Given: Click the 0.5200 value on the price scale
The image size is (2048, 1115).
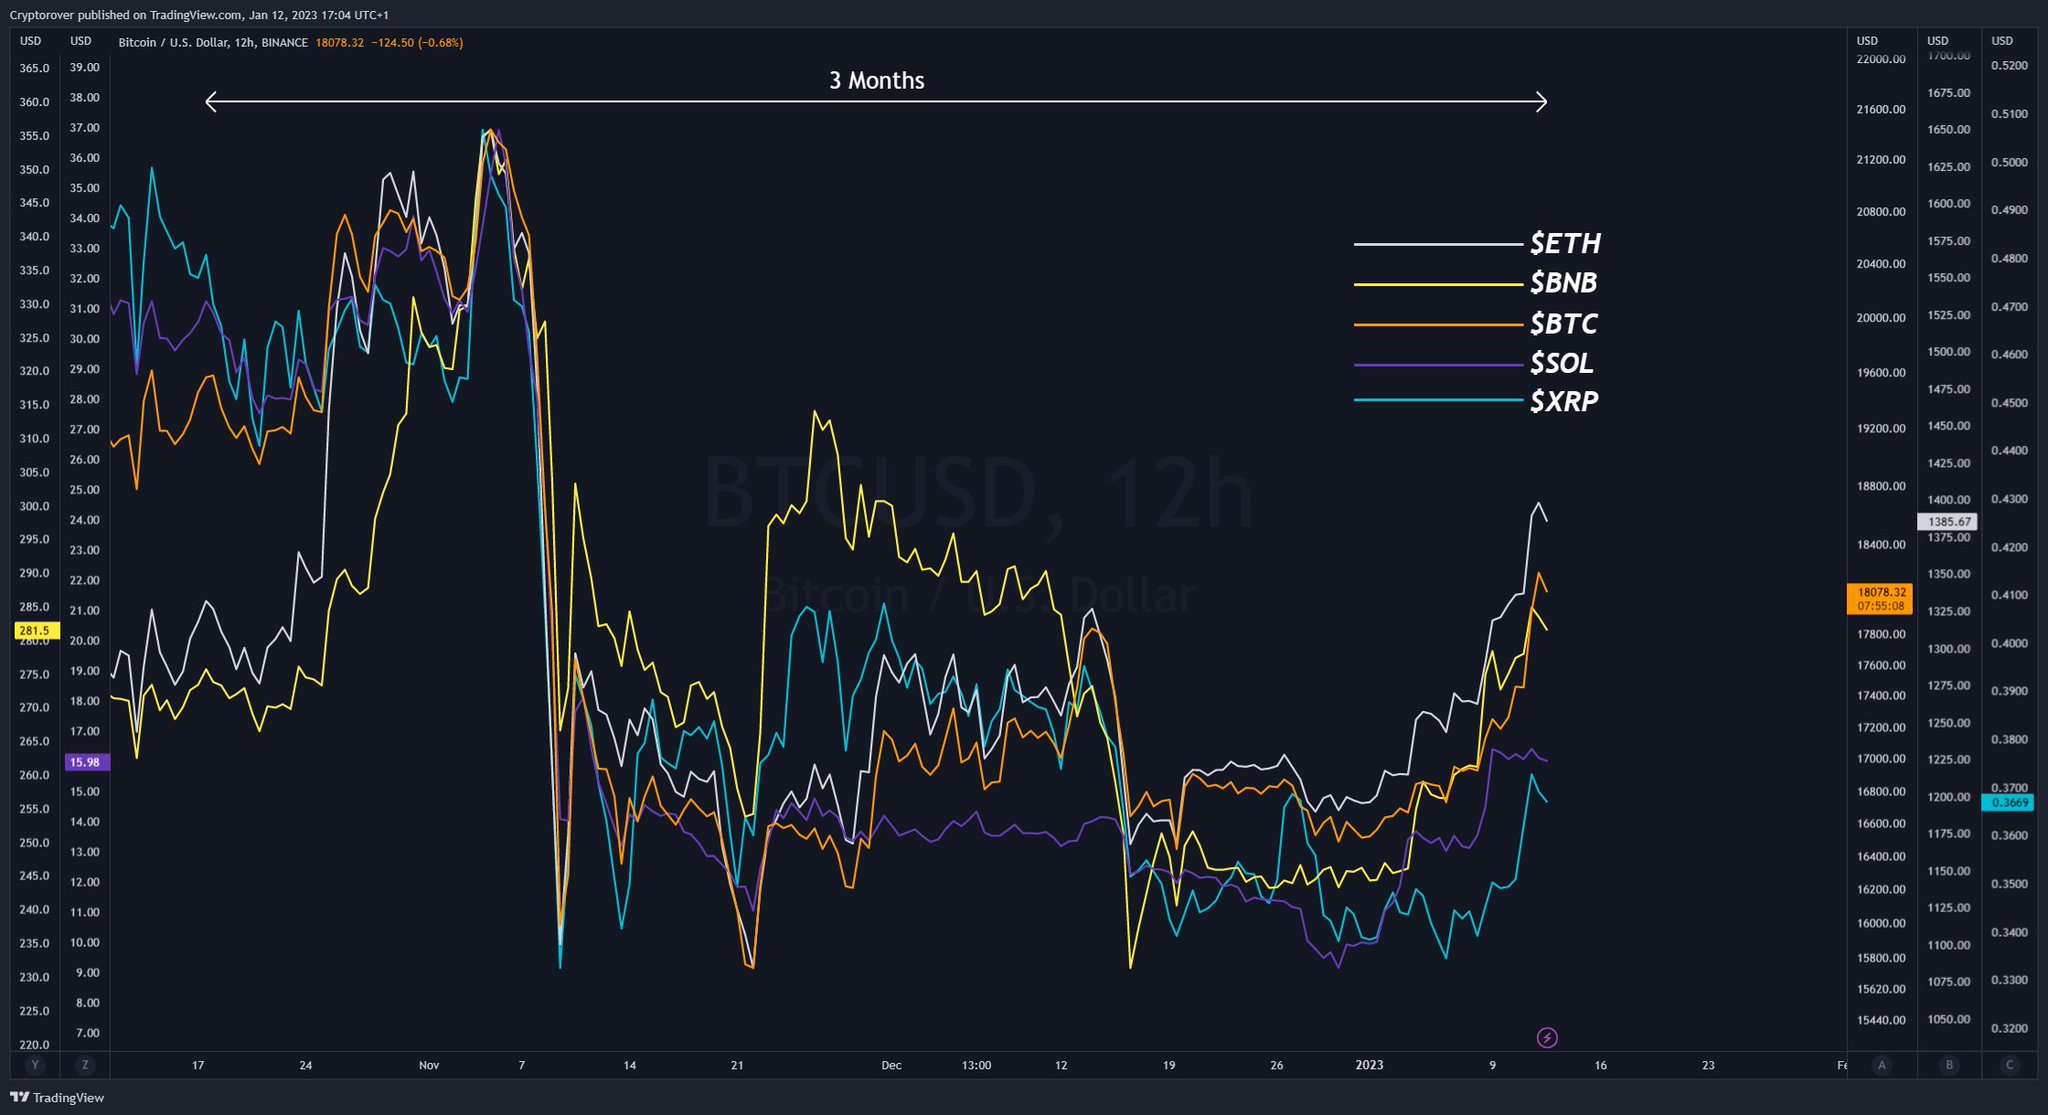Looking at the screenshot, I should pyautogui.click(x=2009, y=66).
